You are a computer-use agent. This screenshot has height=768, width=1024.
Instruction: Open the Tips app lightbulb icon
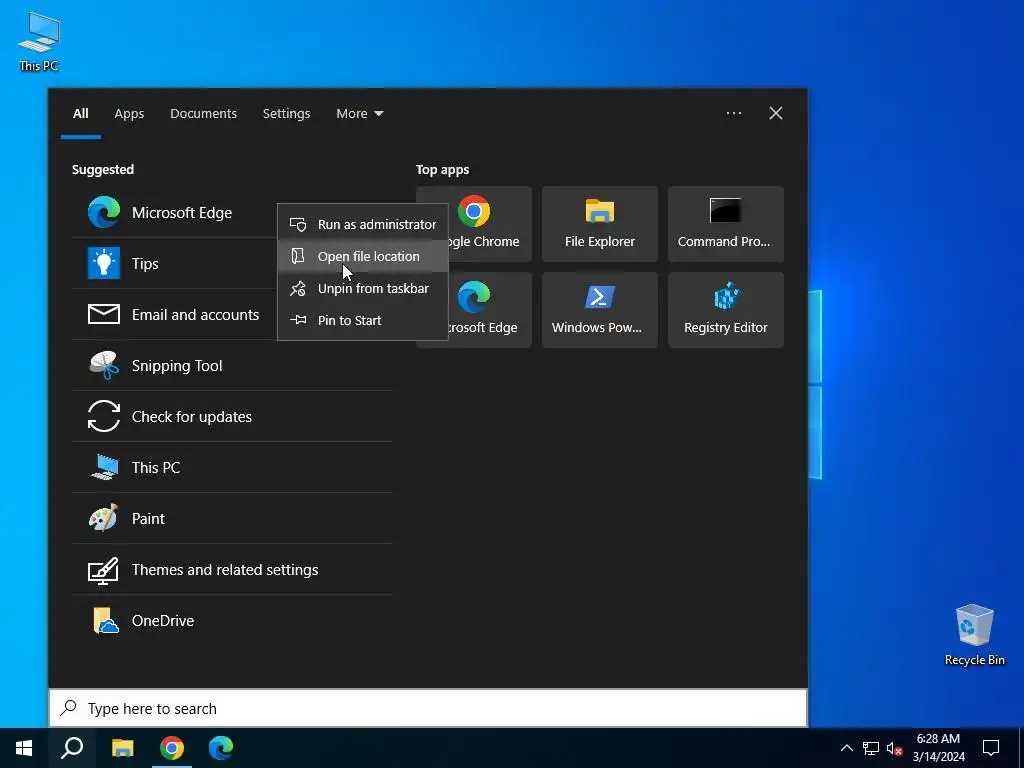(104, 263)
